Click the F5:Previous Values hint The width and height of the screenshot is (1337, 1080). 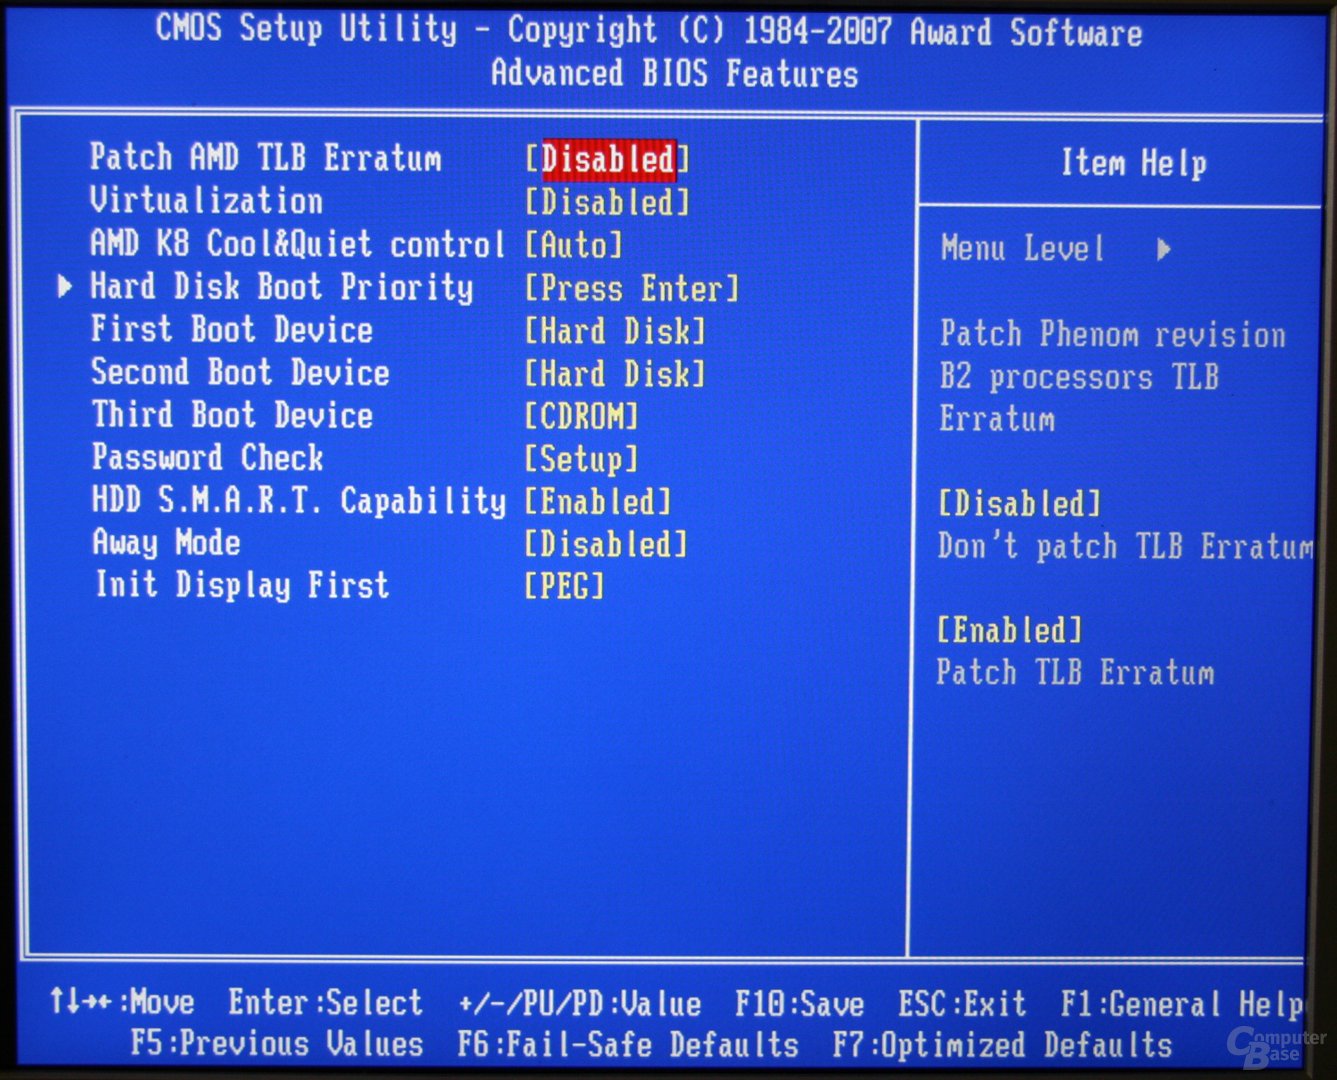pos(277,1044)
